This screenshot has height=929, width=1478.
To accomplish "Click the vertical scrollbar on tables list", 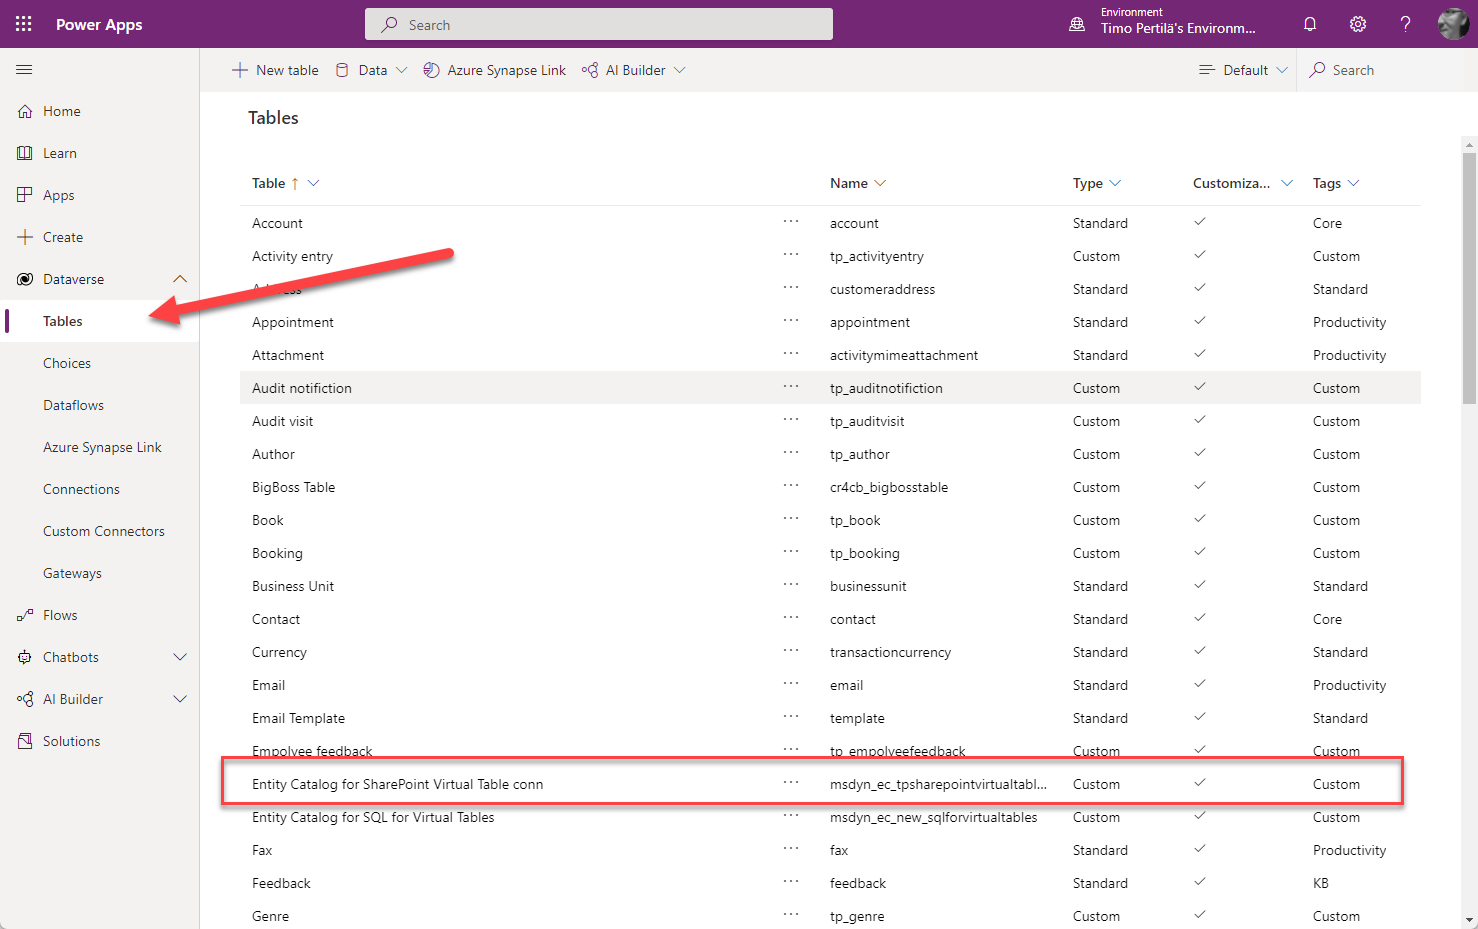I will [1469, 280].
